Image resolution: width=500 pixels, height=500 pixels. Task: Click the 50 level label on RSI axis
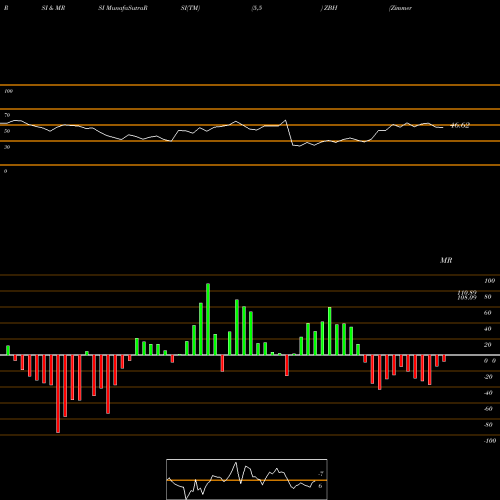pos(7,131)
